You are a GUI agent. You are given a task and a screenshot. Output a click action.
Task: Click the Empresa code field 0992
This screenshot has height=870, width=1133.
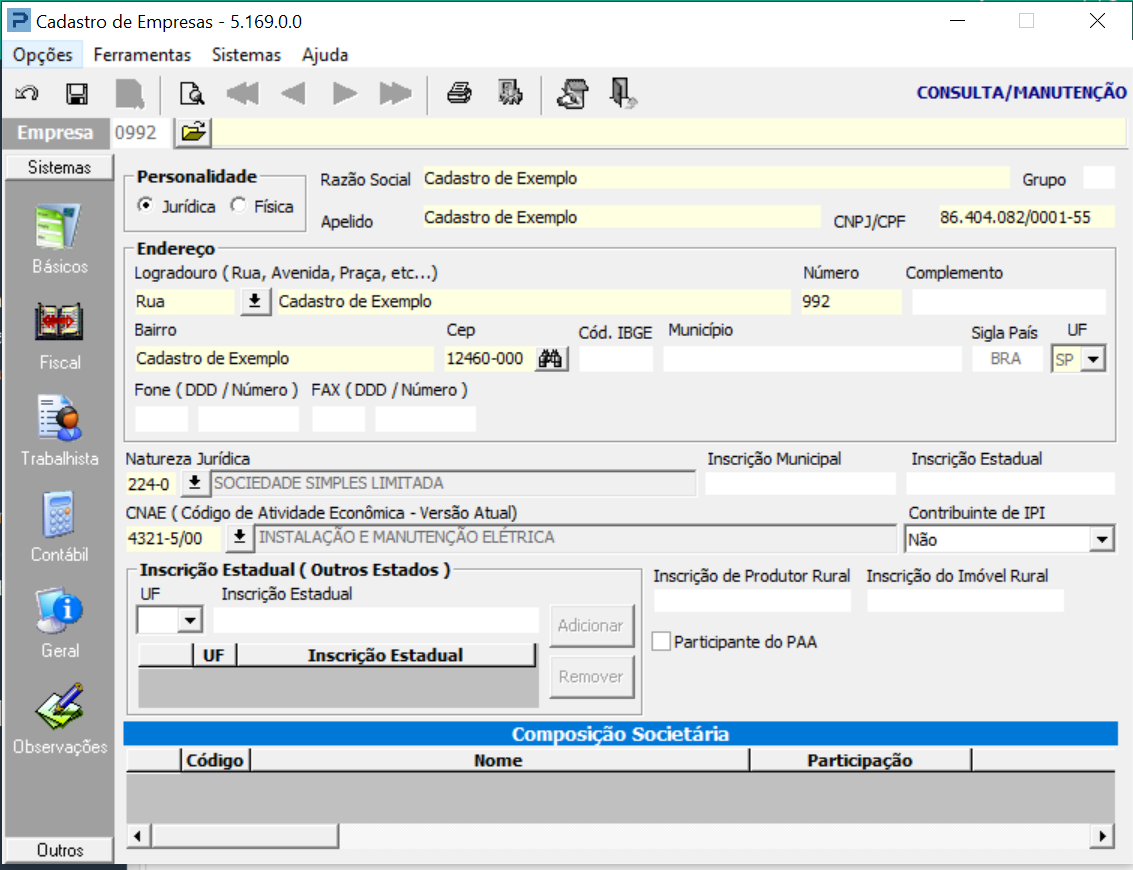(141, 132)
